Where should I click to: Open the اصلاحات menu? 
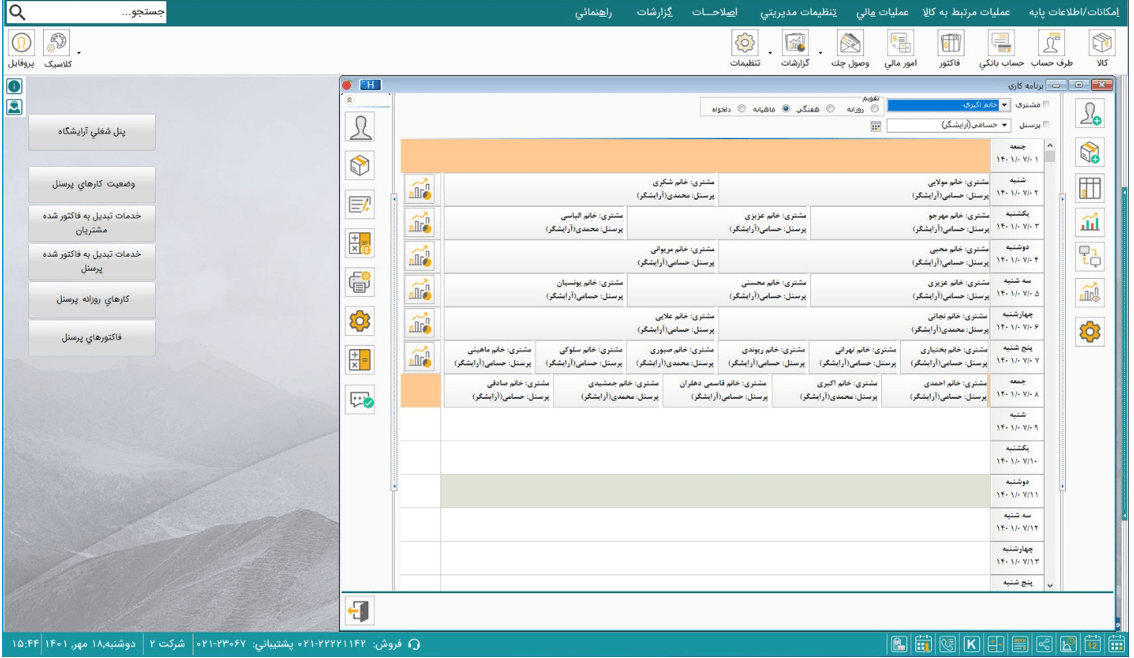click(715, 12)
